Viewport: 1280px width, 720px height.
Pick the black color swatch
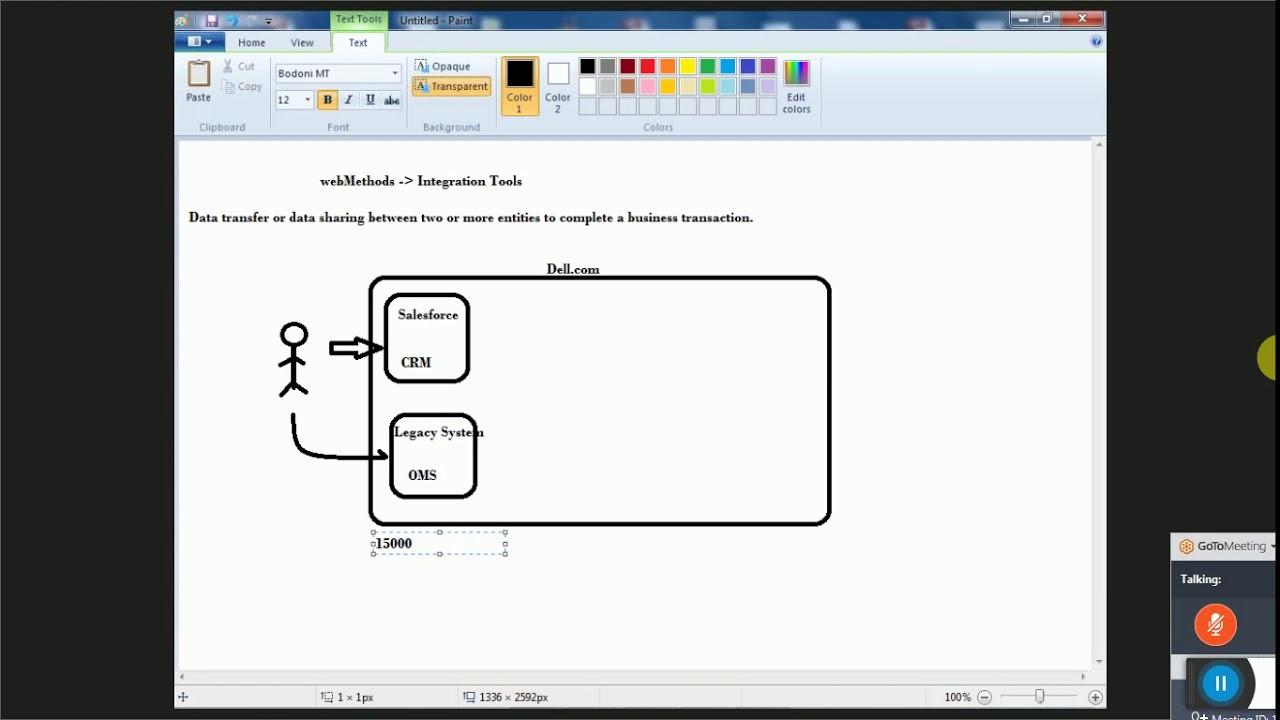588,67
